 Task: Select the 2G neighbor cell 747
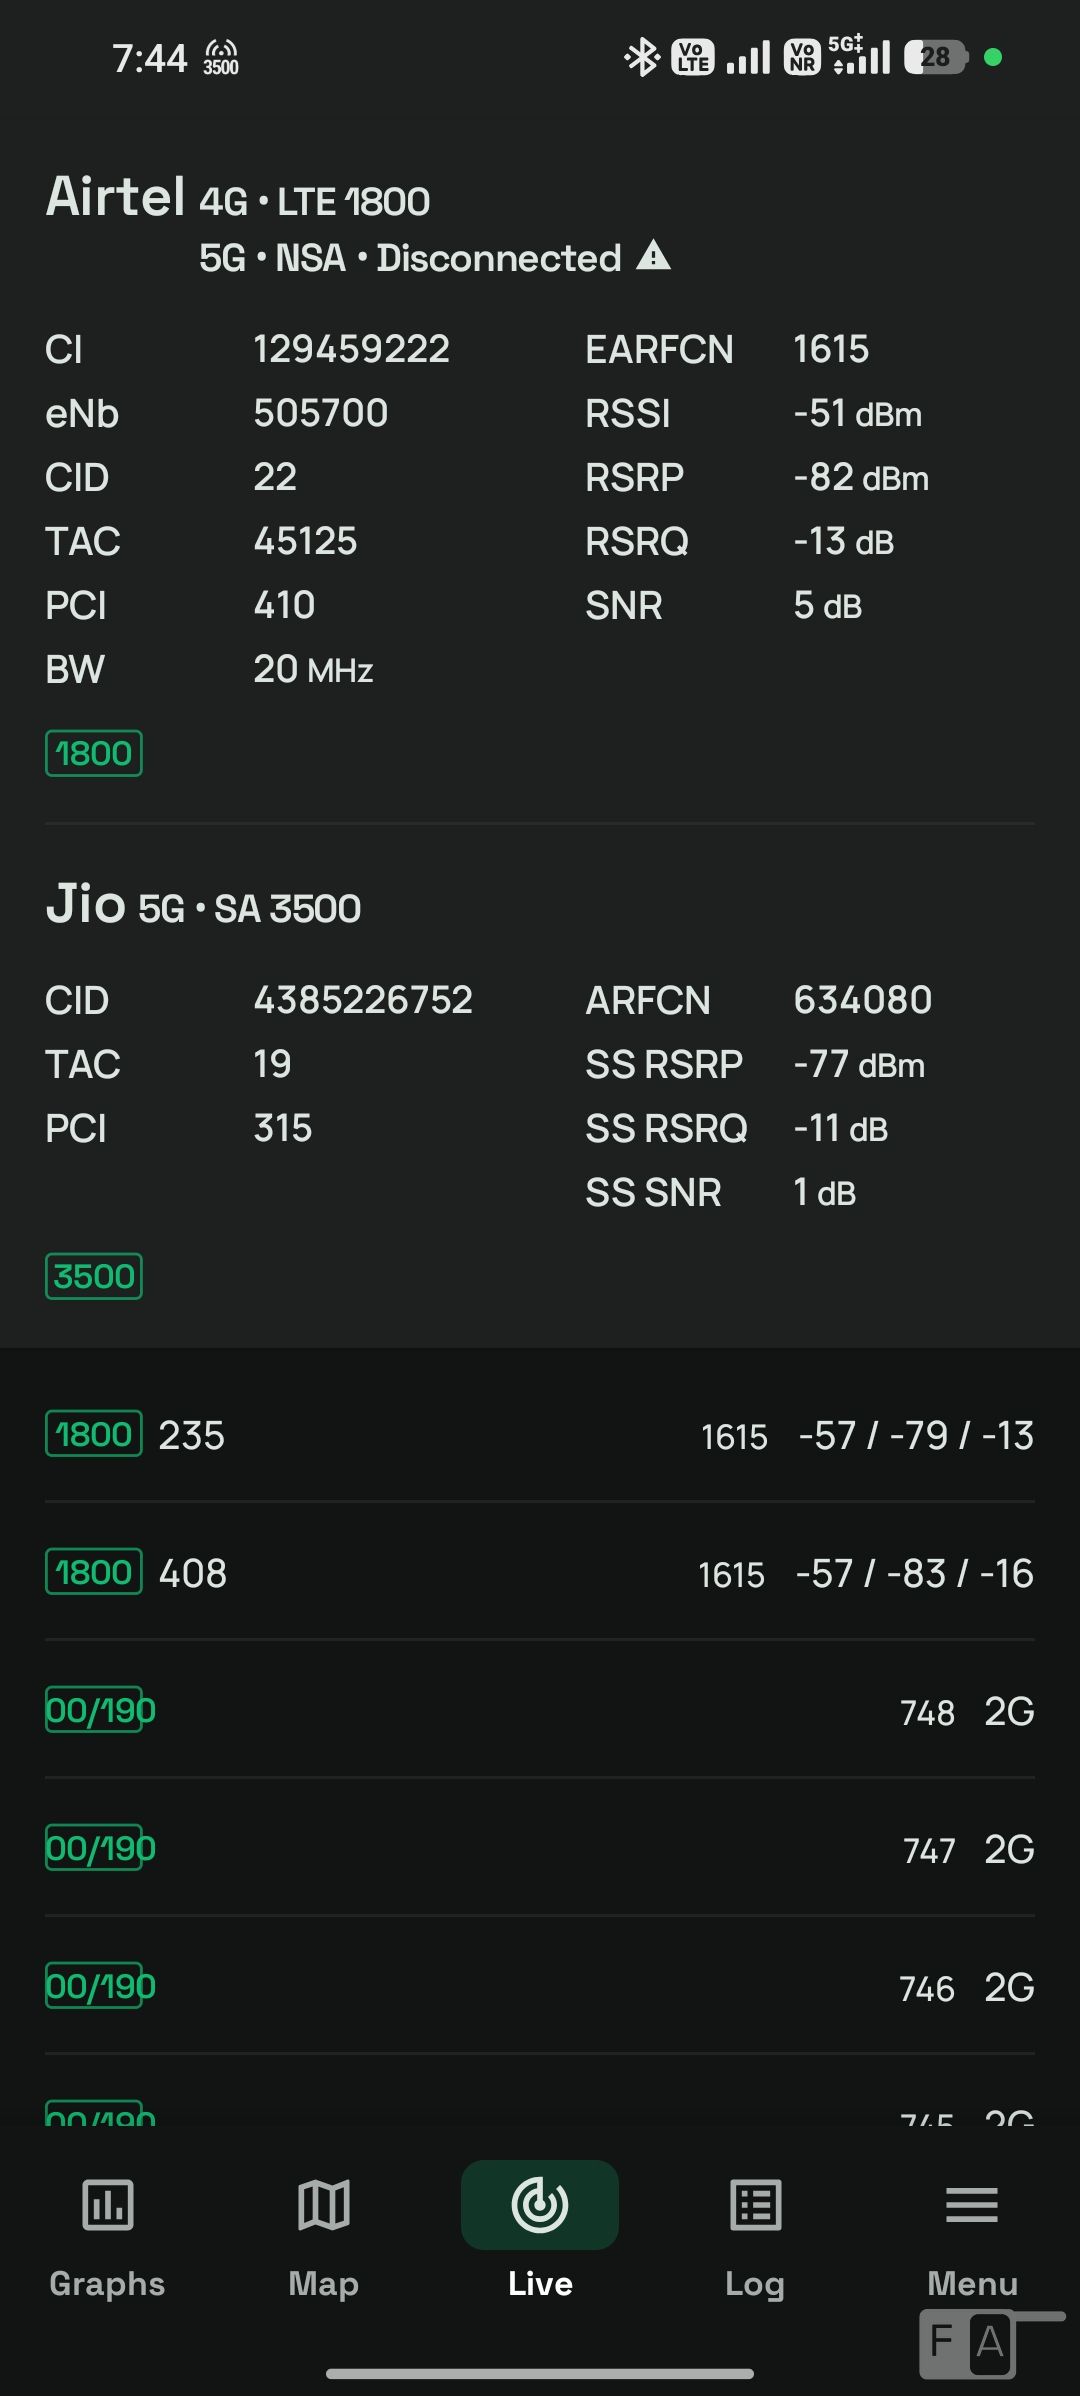[540, 1849]
